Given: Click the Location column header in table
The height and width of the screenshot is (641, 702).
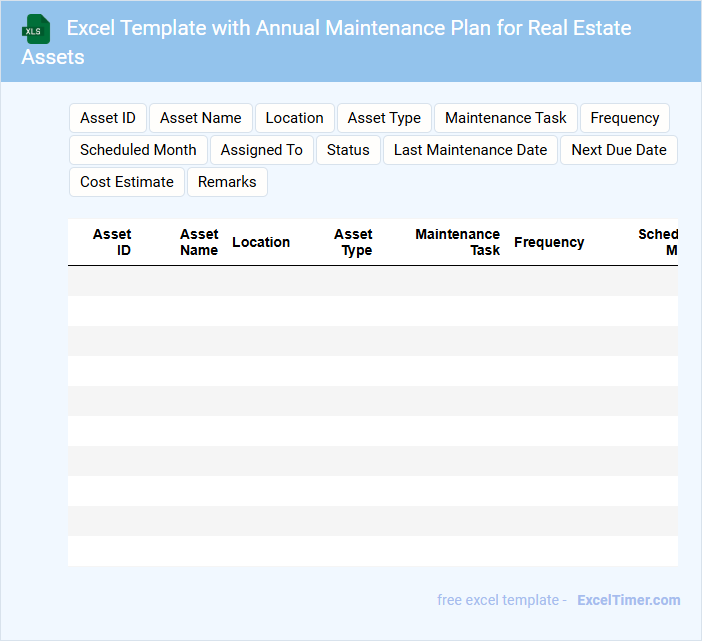Looking at the screenshot, I should [261, 242].
